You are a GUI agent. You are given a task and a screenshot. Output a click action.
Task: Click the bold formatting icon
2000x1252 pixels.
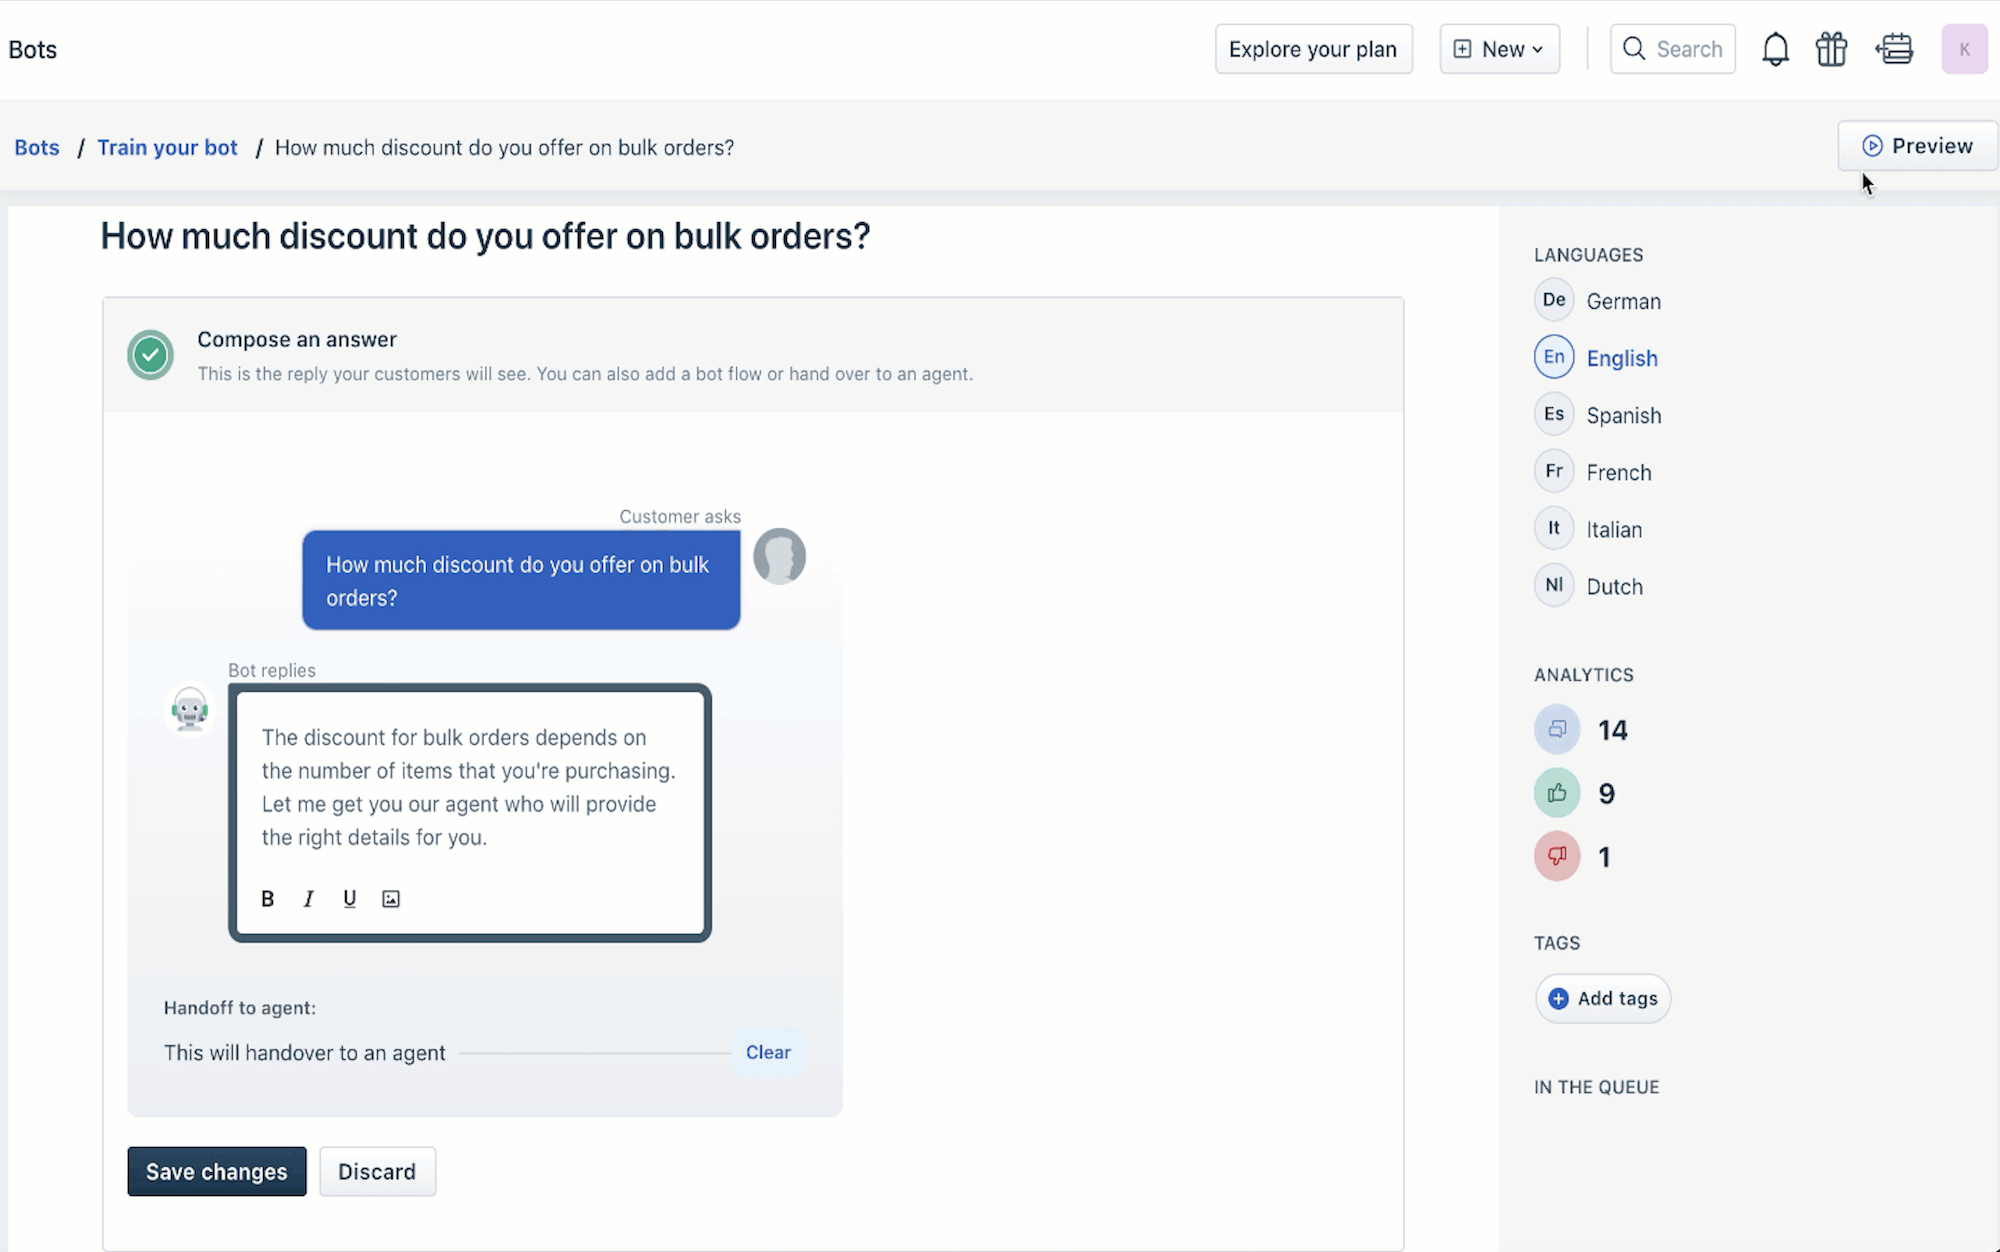(x=267, y=899)
